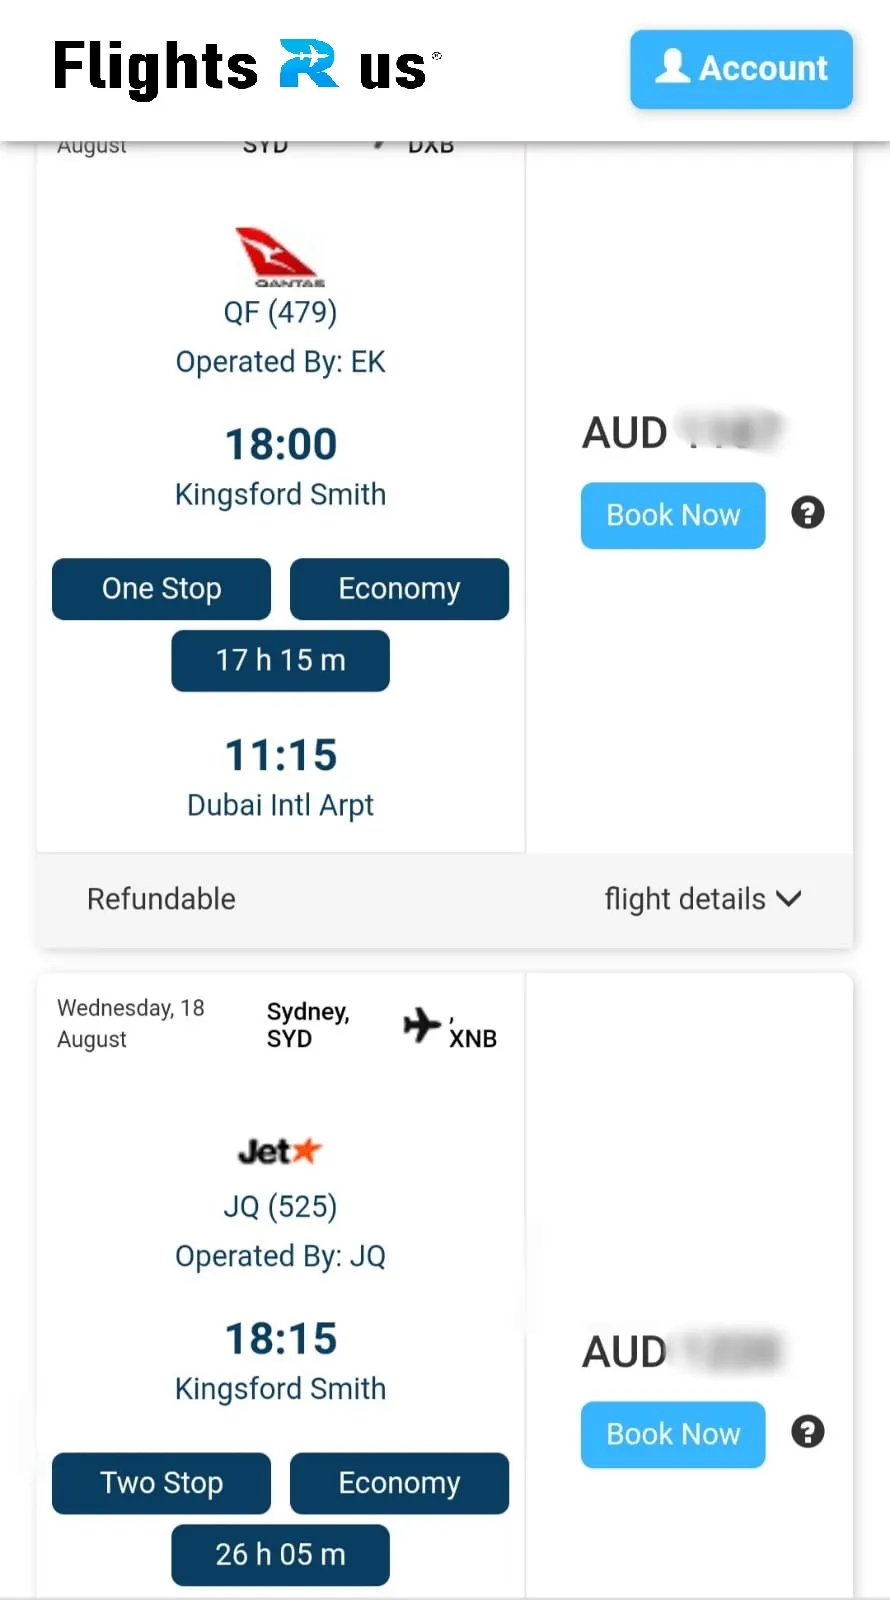Click the 26 h 05 m duration badge
The image size is (890, 1600).
coord(280,1555)
